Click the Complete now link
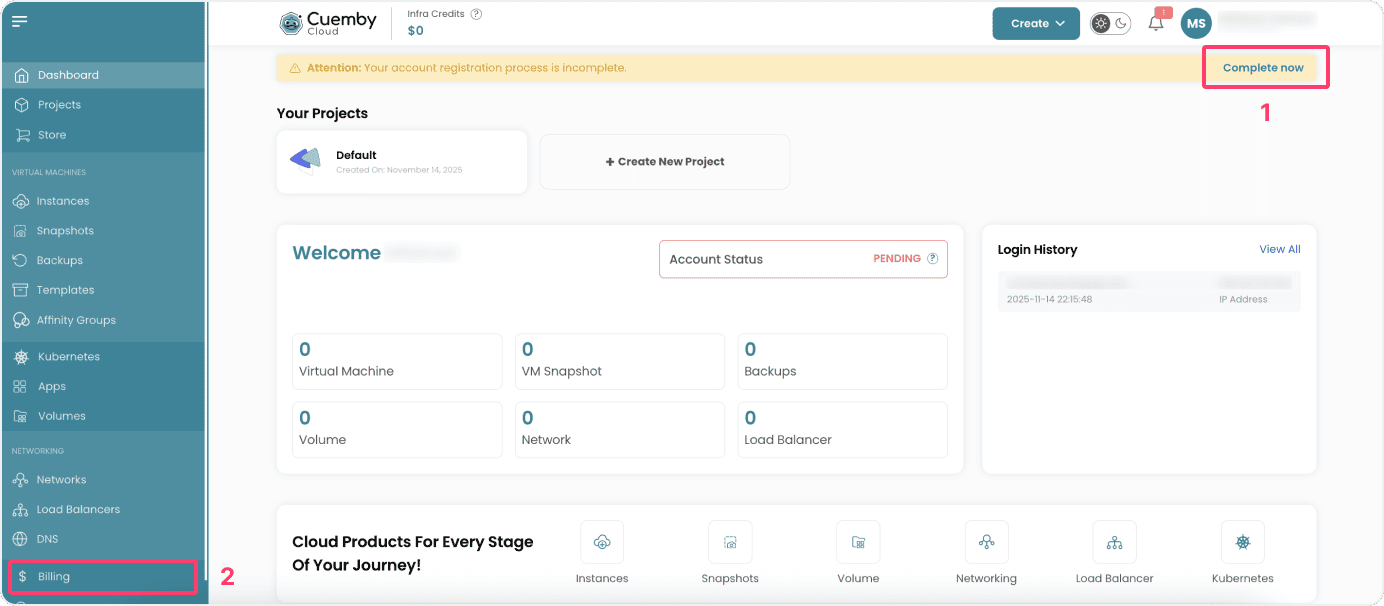 (1263, 68)
